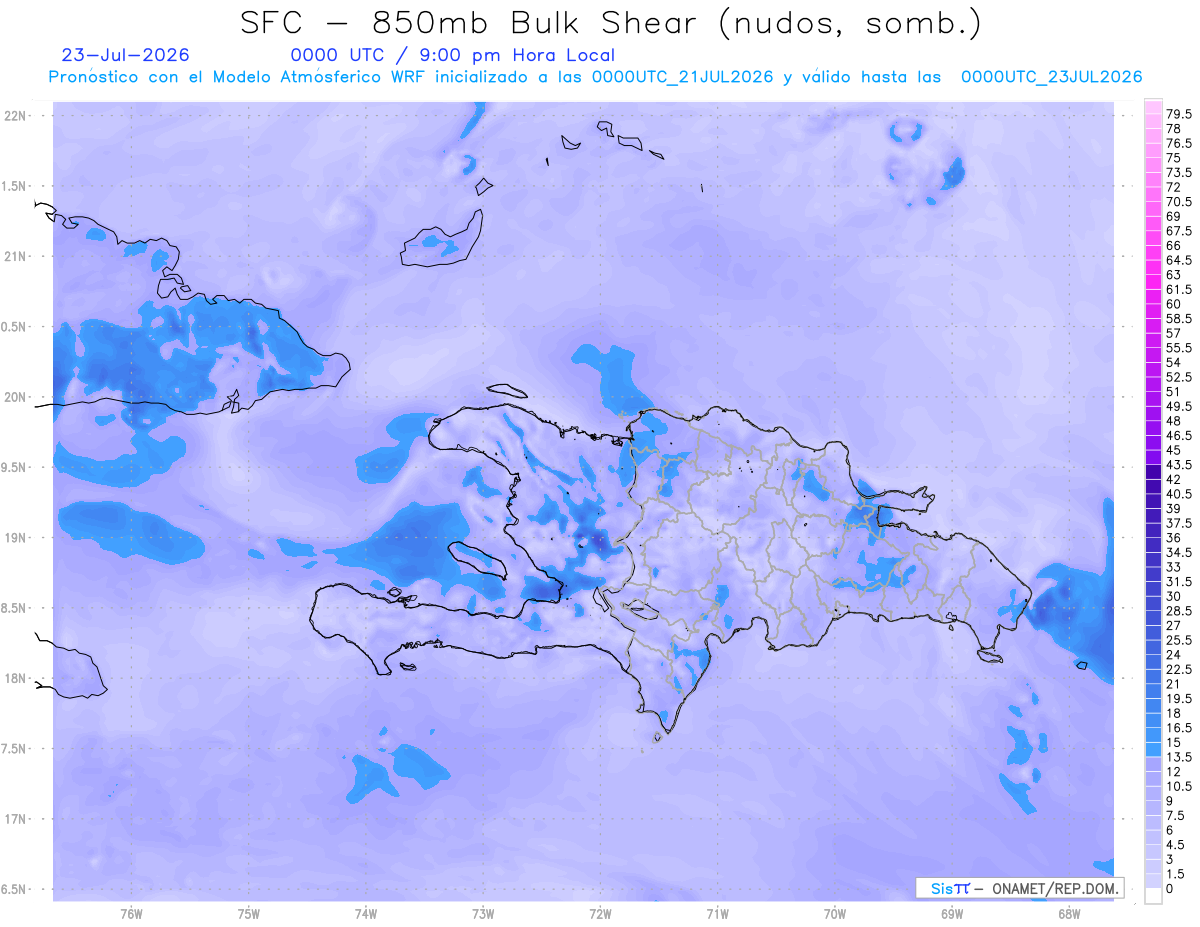1200x927 pixels.
Task: Click the latitude label "17N"
Action: 16,819
